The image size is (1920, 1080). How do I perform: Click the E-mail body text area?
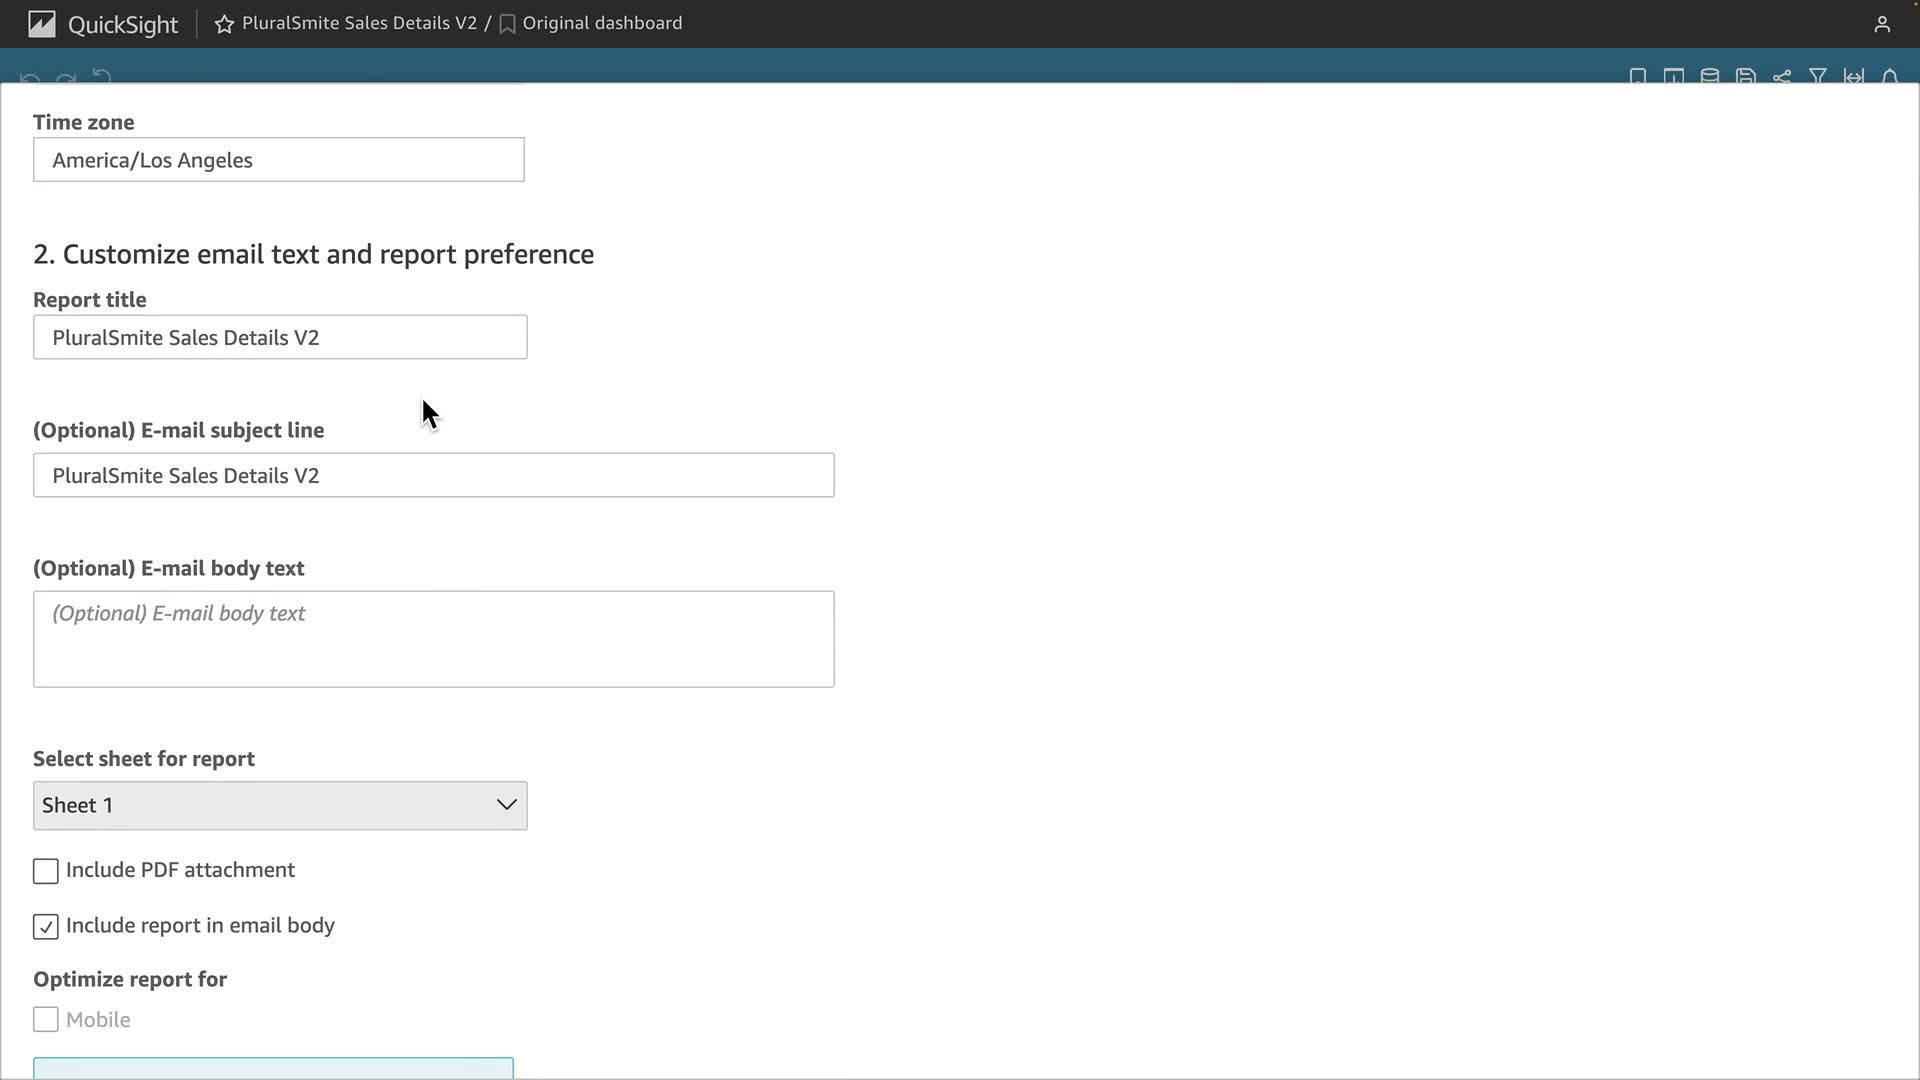click(x=433, y=640)
